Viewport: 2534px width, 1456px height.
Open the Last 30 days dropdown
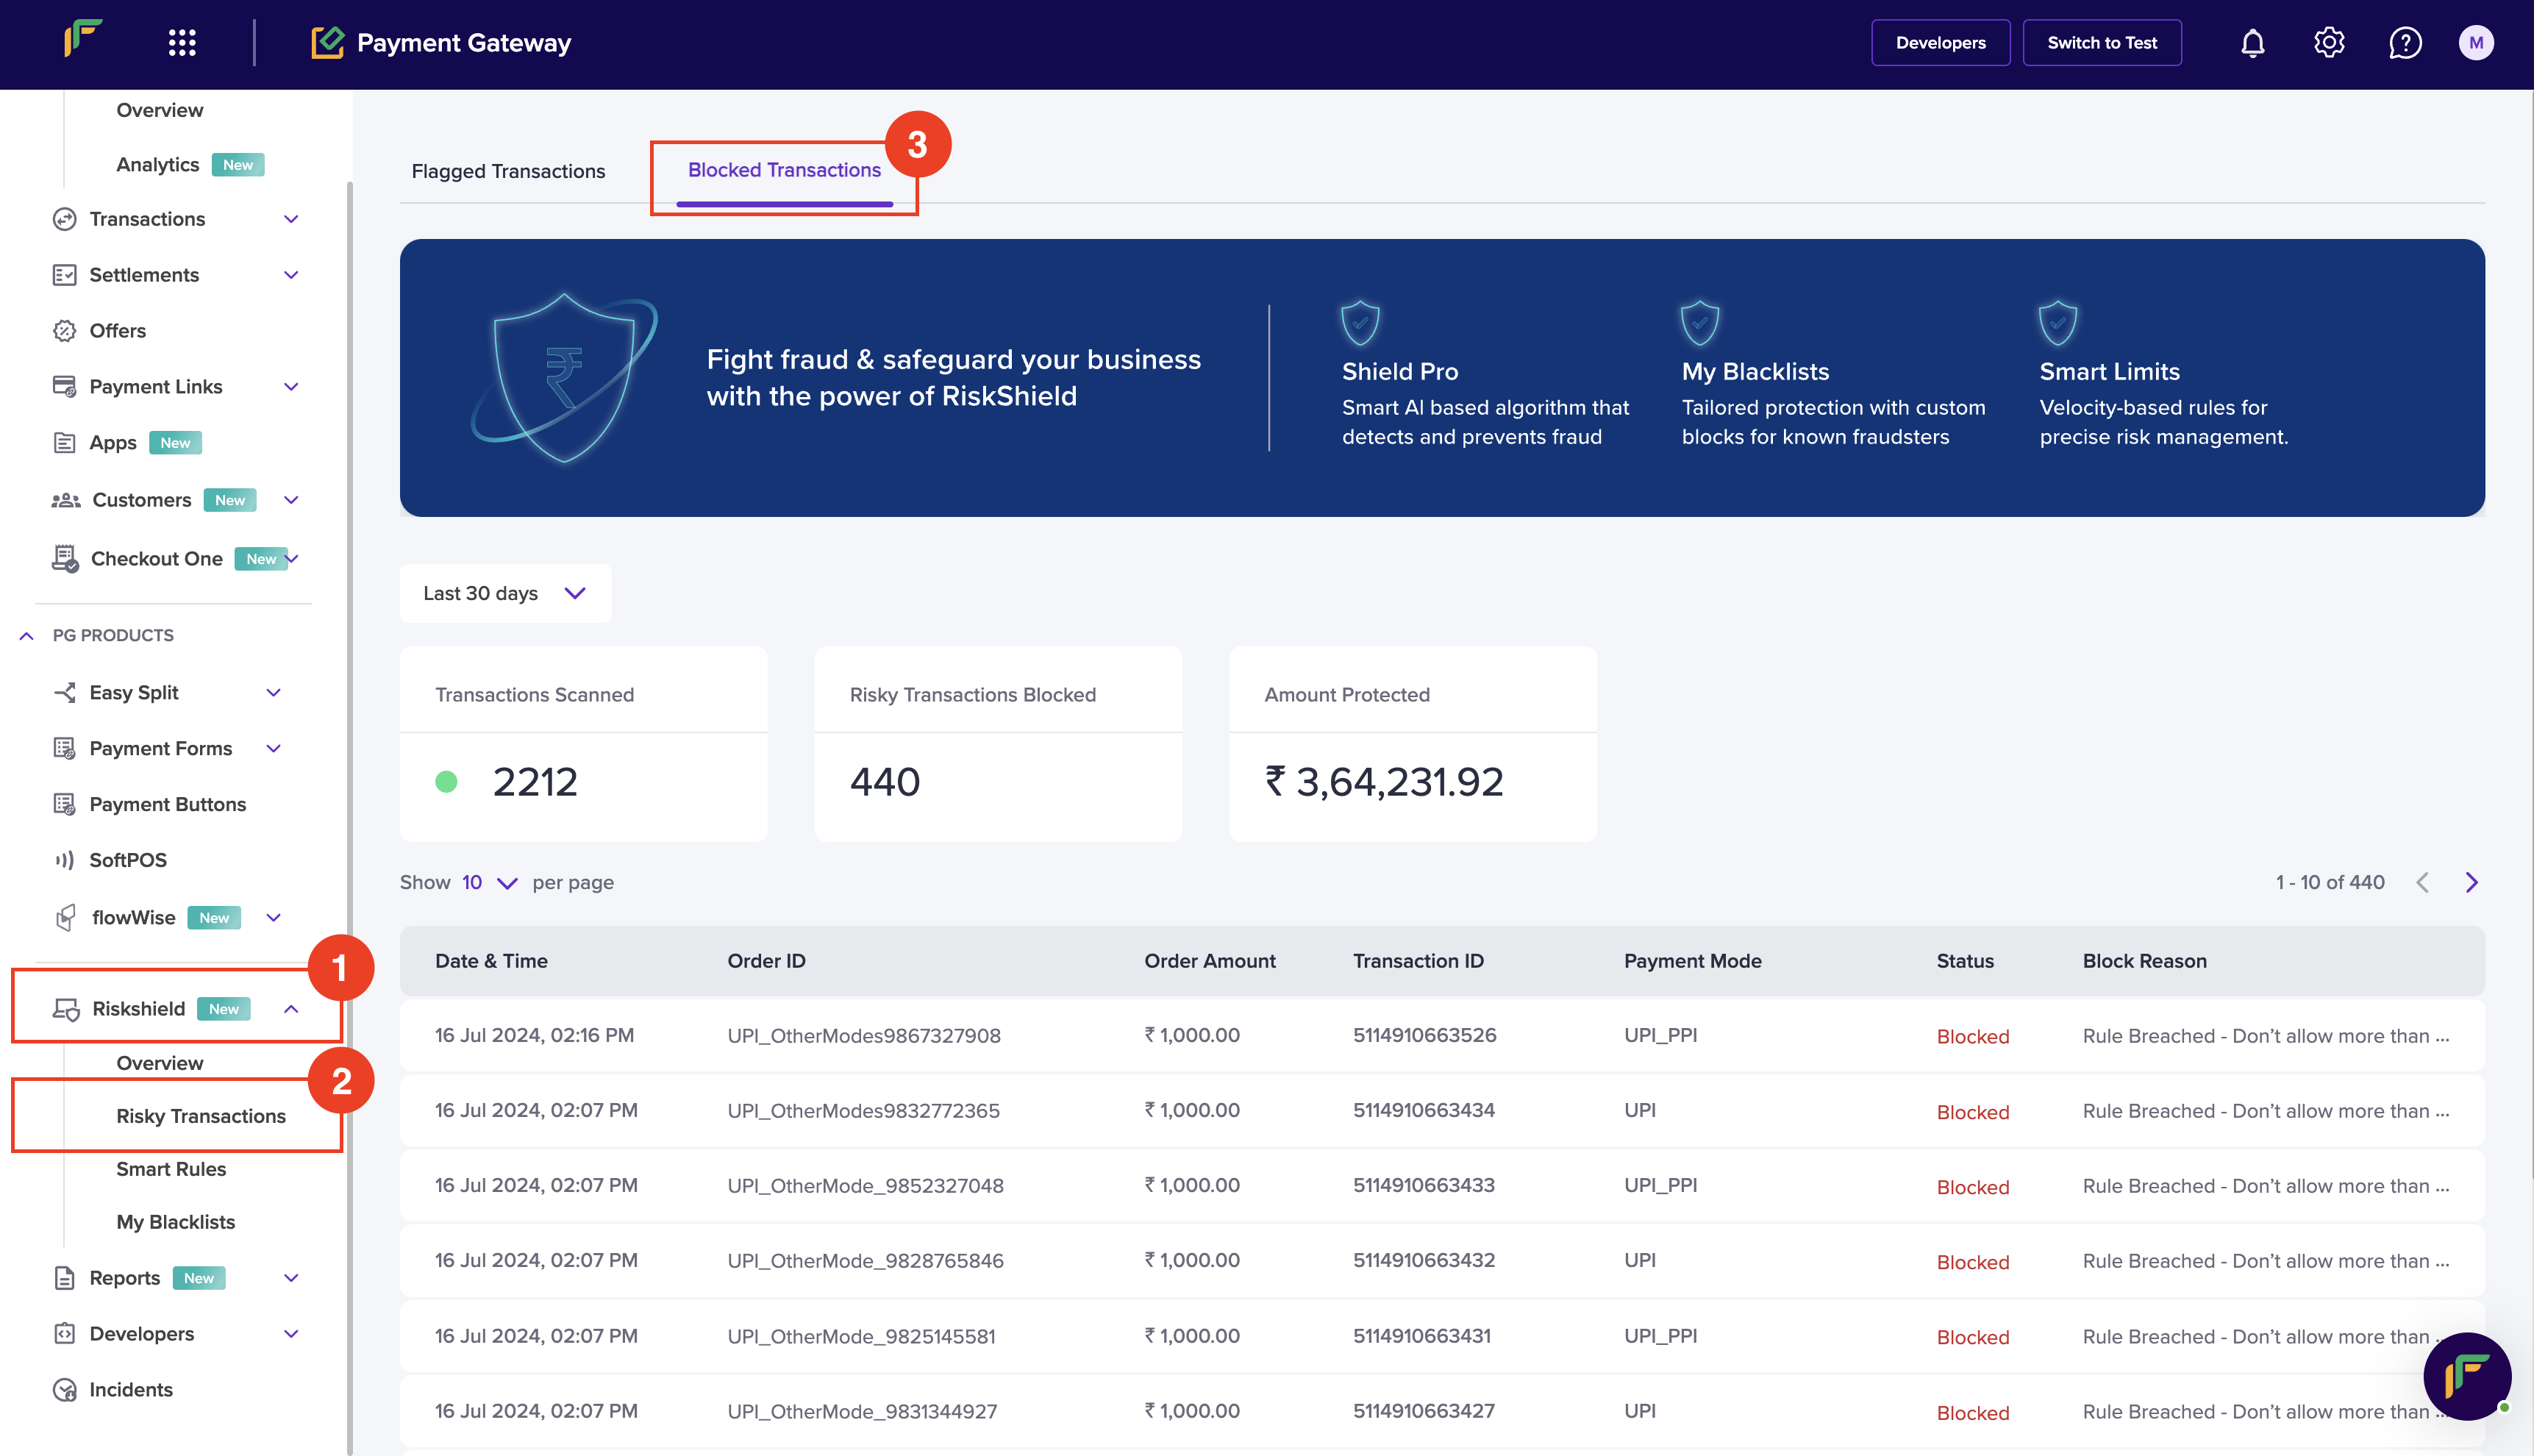[x=503, y=593]
